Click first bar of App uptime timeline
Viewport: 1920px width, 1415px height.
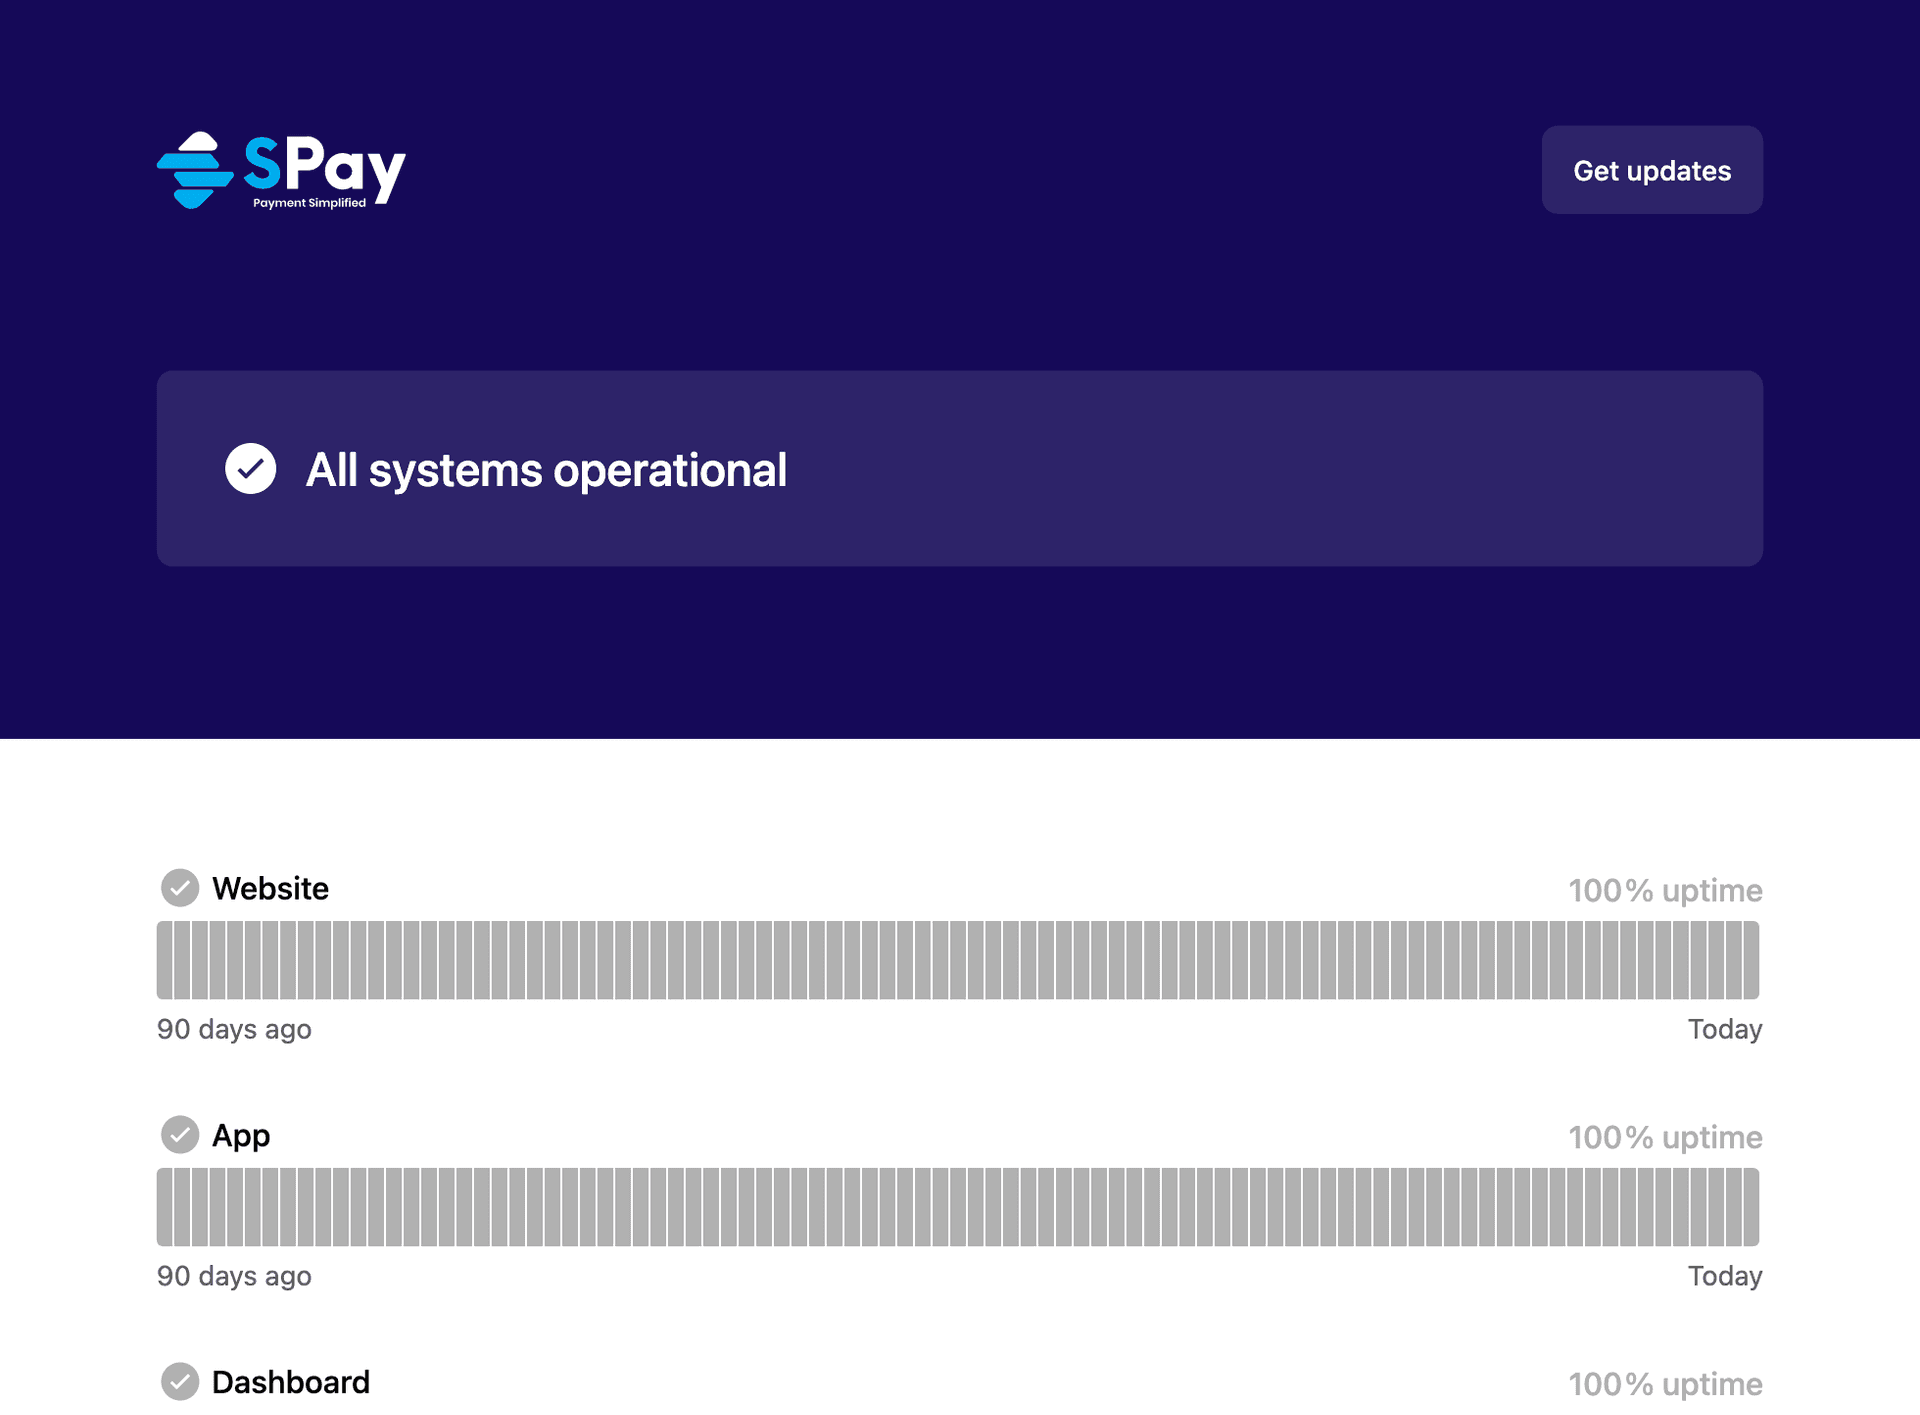164,1207
